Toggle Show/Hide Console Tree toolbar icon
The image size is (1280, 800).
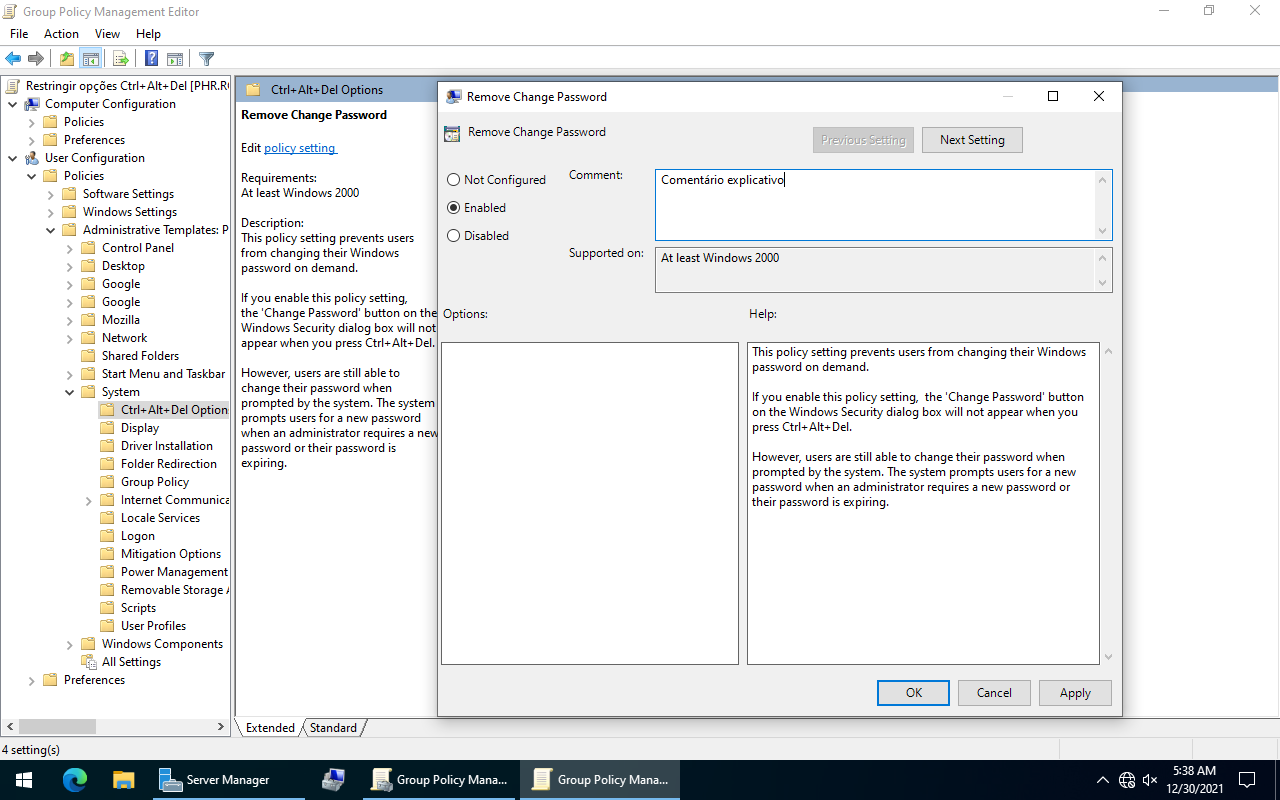(91, 59)
